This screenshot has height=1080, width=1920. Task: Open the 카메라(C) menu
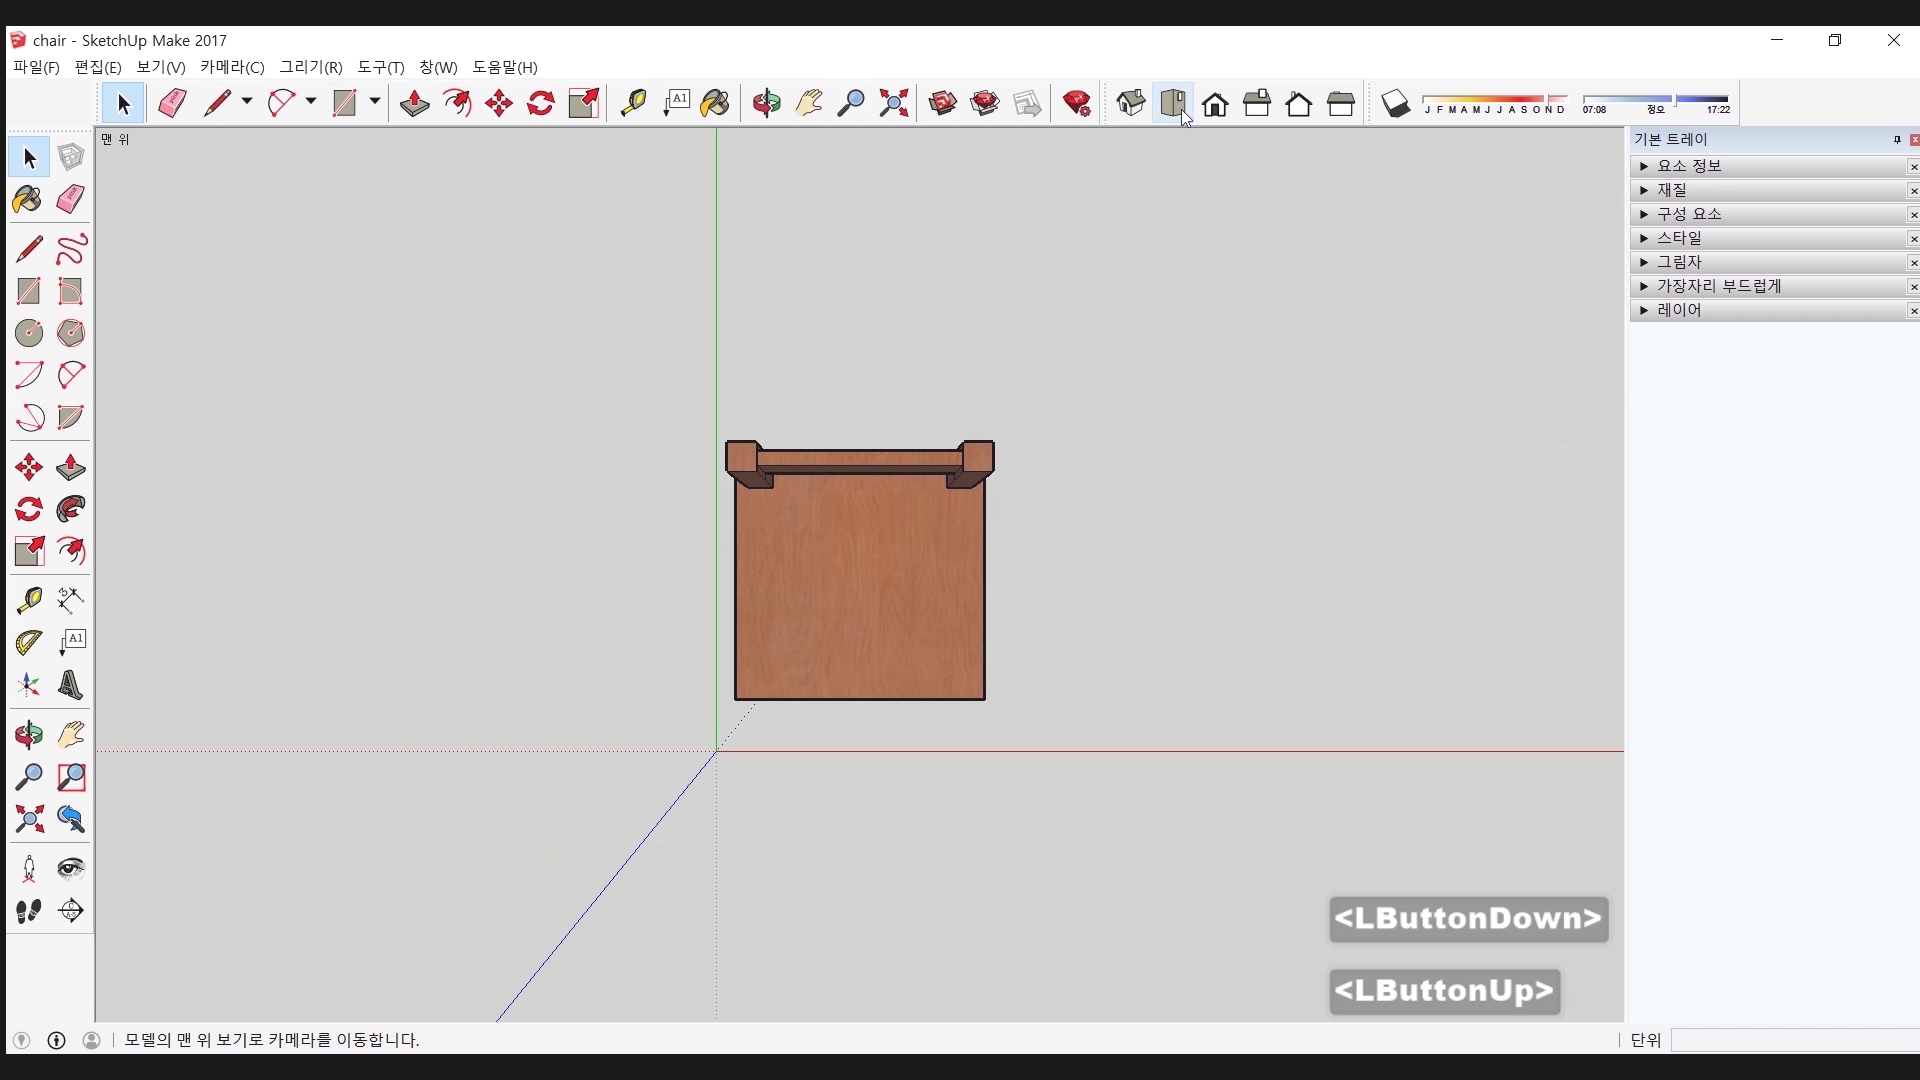[x=232, y=67]
